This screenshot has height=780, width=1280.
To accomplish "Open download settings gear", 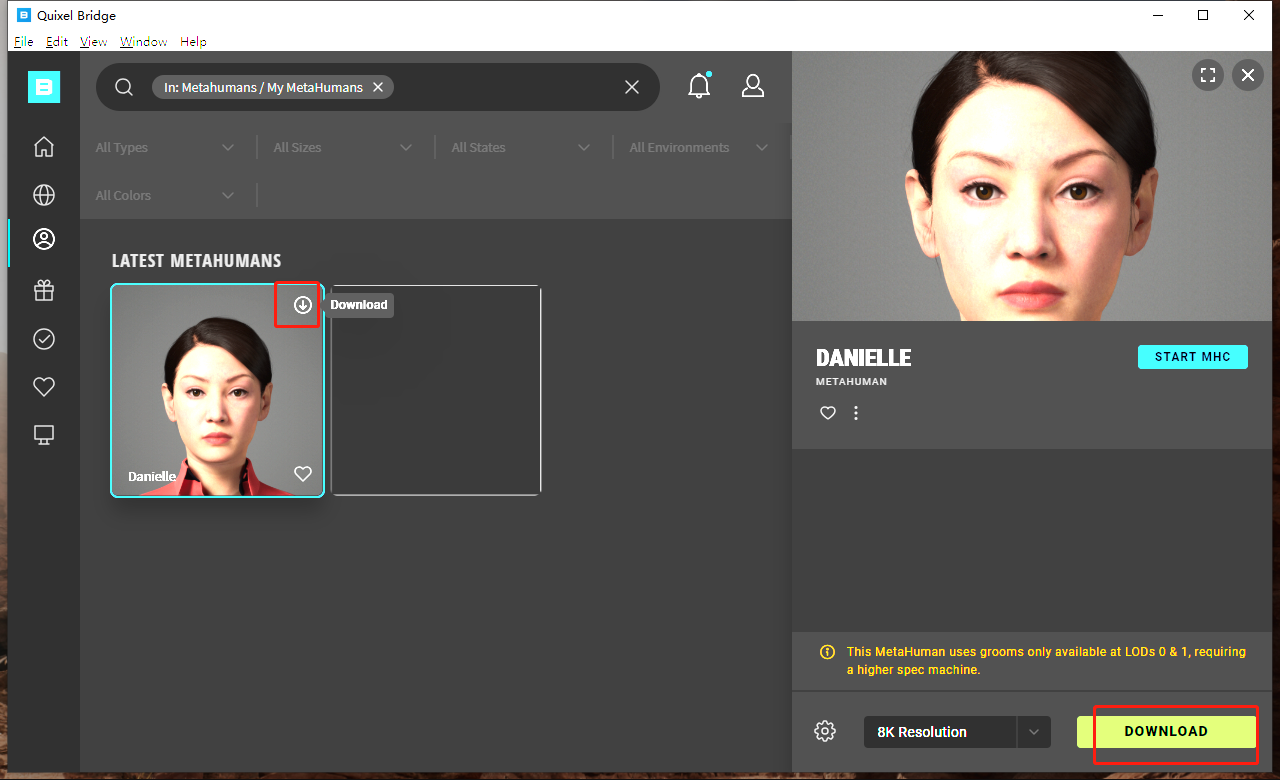I will [825, 731].
